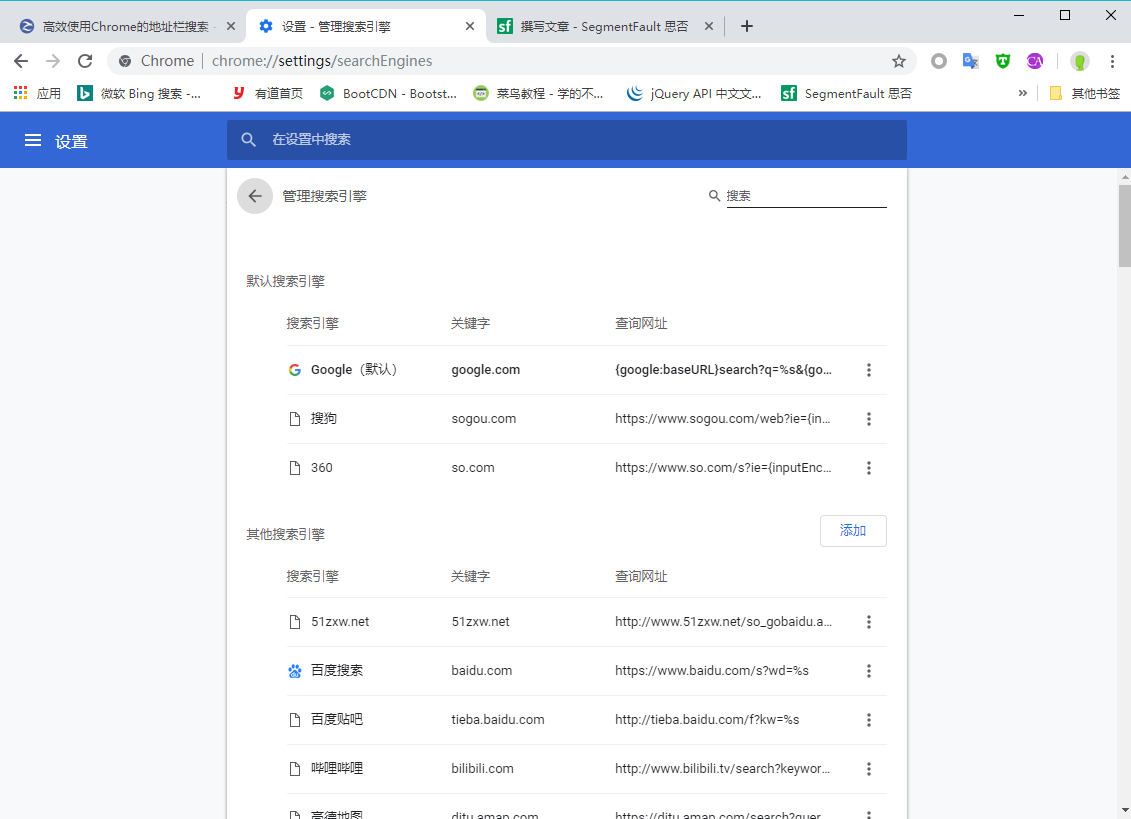
Task: Click the Google Translate extension icon
Action: pyautogui.click(x=970, y=61)
